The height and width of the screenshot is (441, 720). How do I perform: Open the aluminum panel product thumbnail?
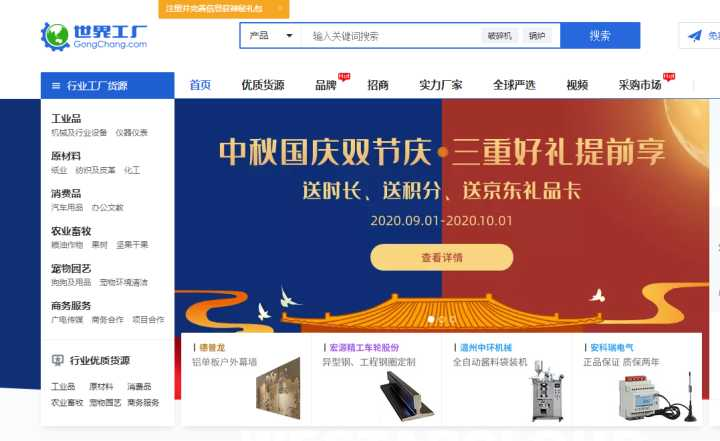[x=278, y=388]
